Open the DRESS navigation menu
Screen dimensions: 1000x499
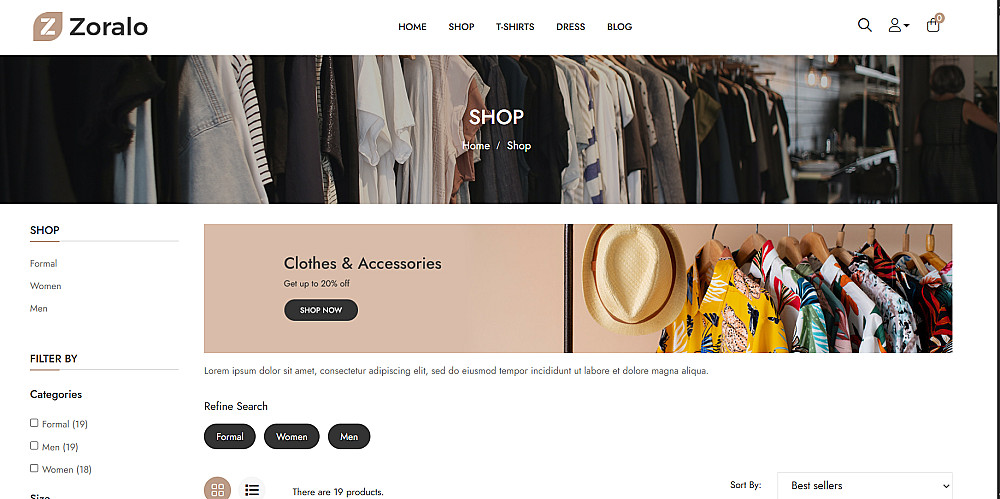click(571, 27)
